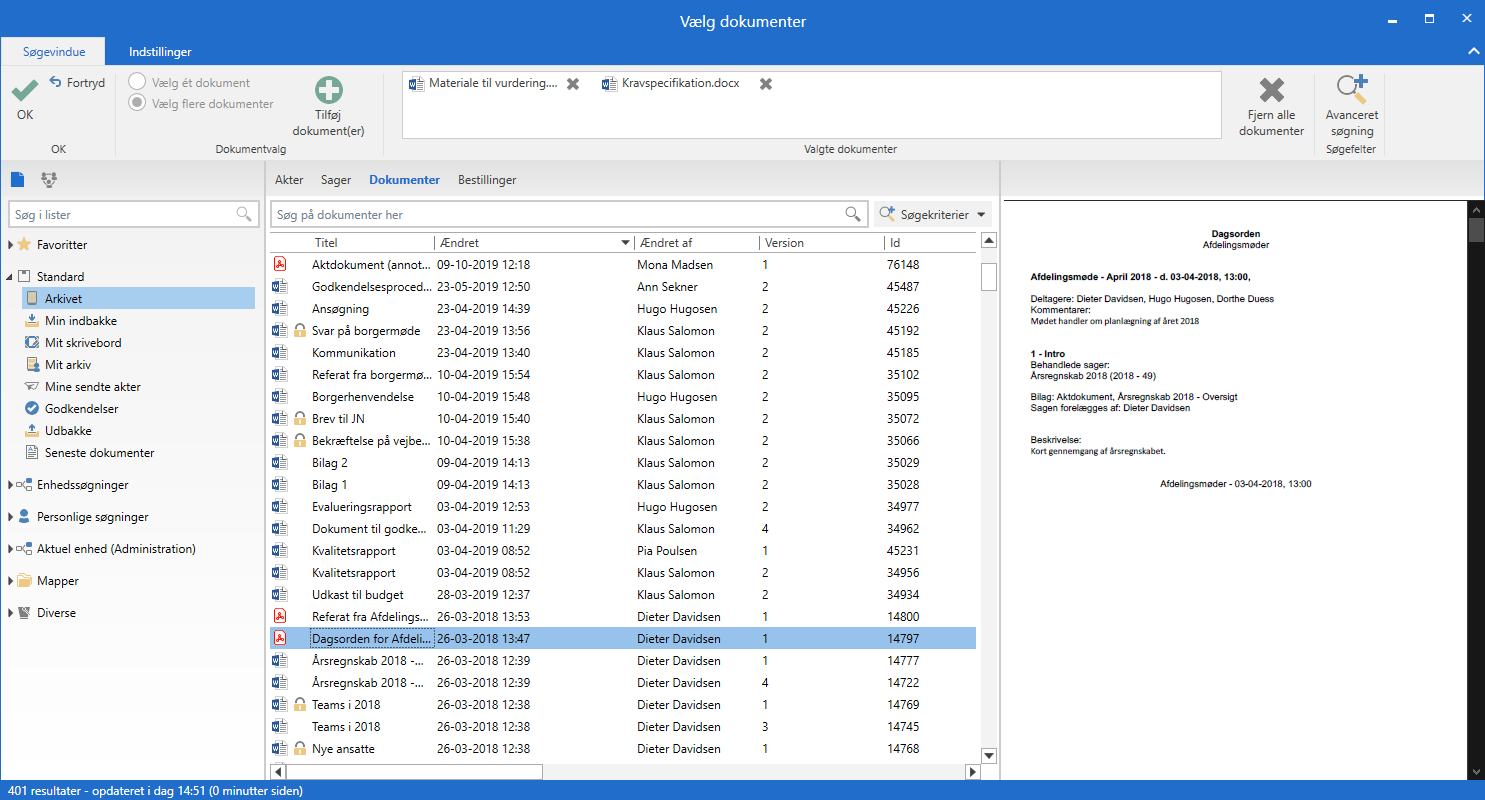Click the document list vertical scrollbar down arrow

989,756
